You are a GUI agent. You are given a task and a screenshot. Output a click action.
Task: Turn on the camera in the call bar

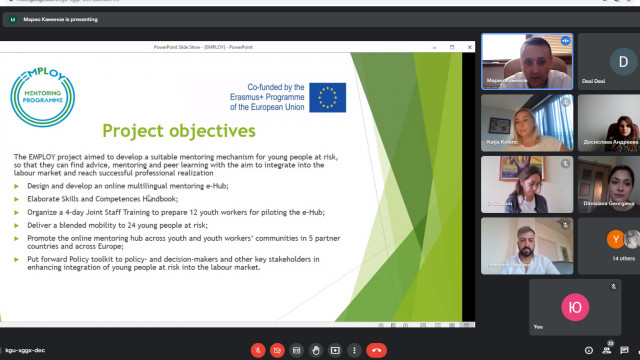(x=277, y=350)
